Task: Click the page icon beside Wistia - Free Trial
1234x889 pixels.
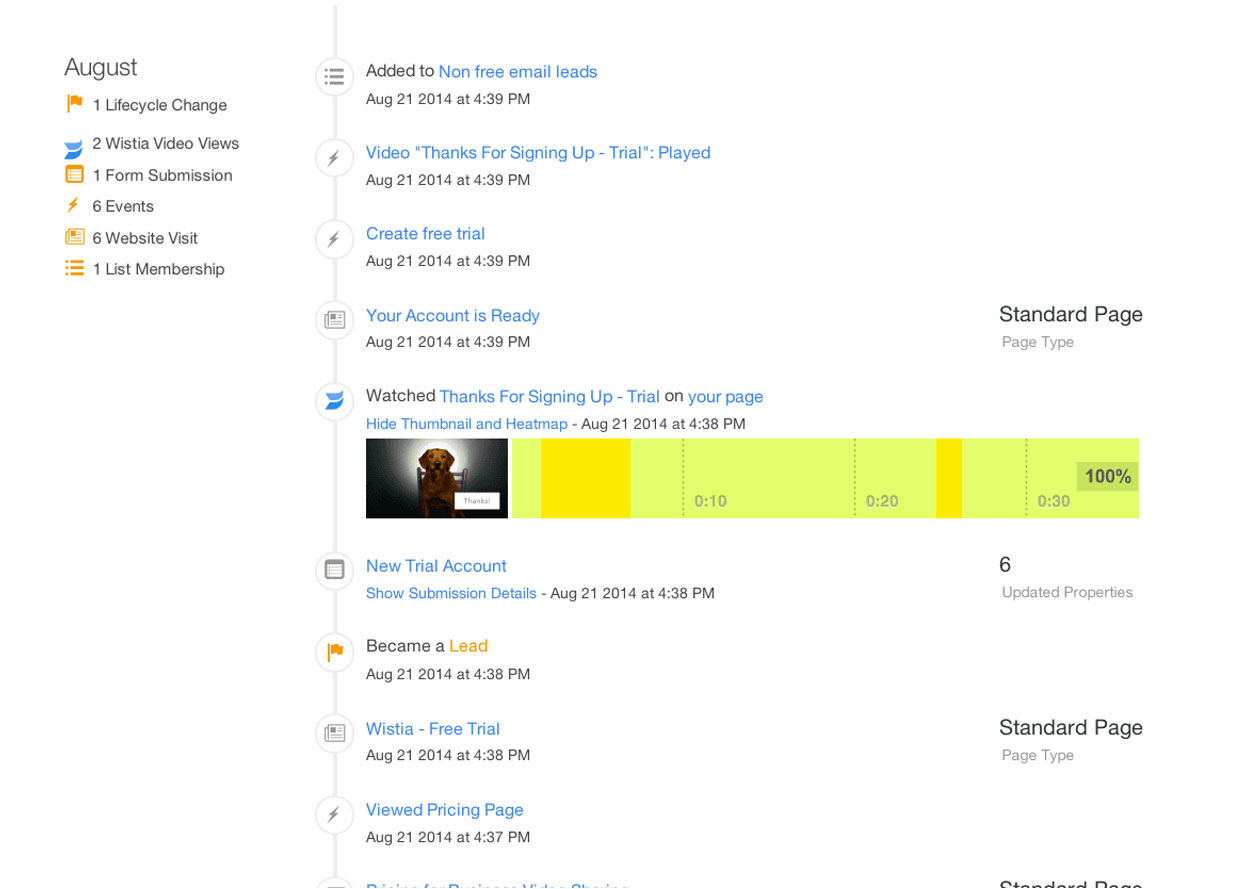Action: [334, 733]
